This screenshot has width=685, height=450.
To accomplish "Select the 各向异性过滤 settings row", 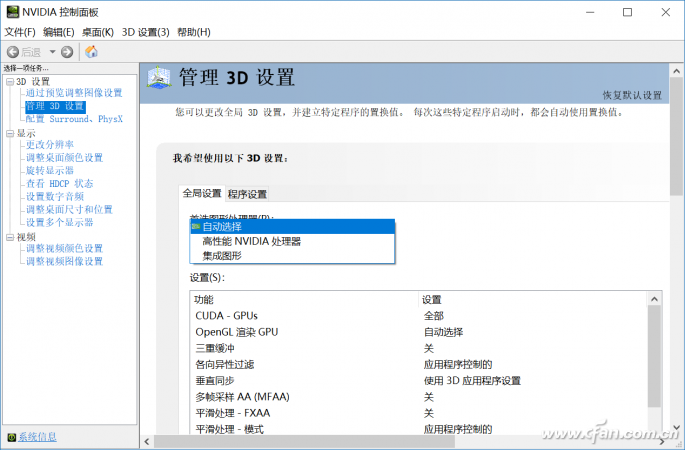I will coord(419,364).
